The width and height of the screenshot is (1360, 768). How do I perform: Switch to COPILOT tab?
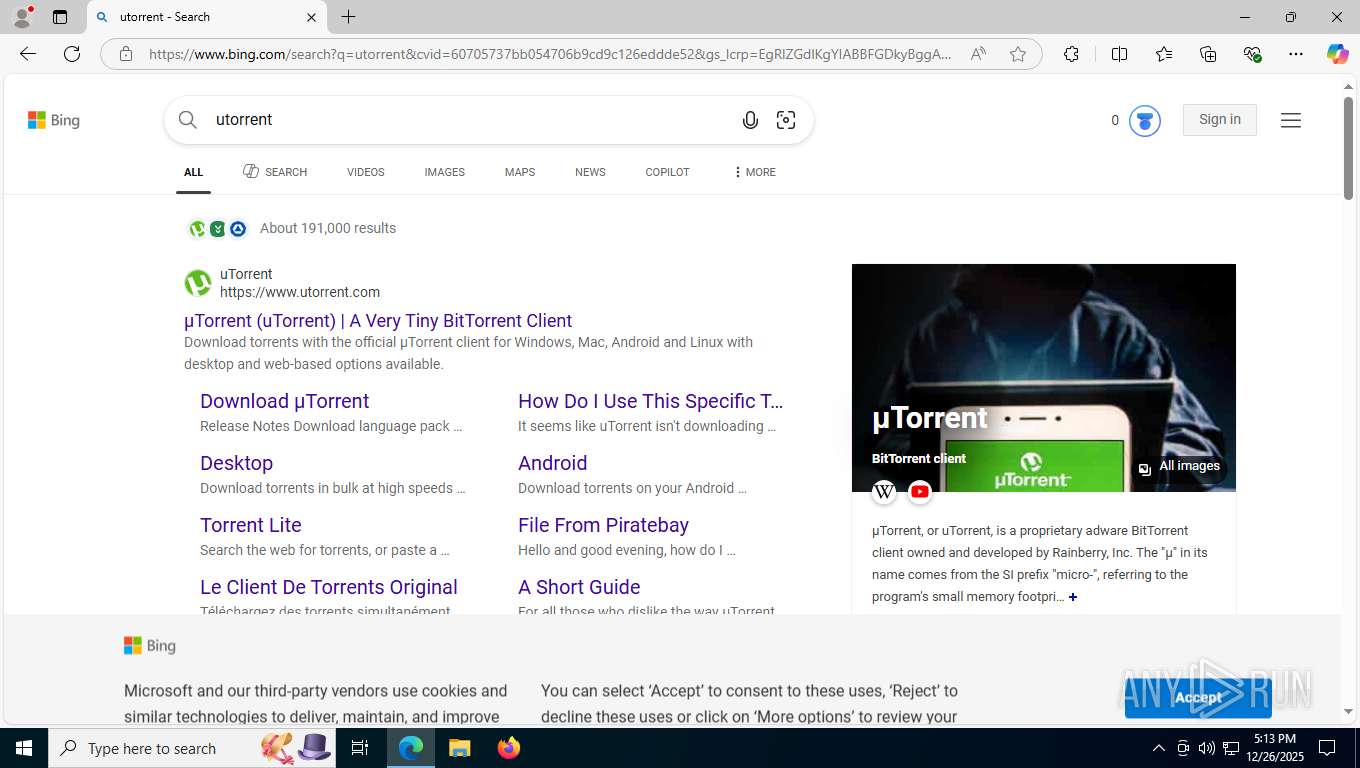668,172
